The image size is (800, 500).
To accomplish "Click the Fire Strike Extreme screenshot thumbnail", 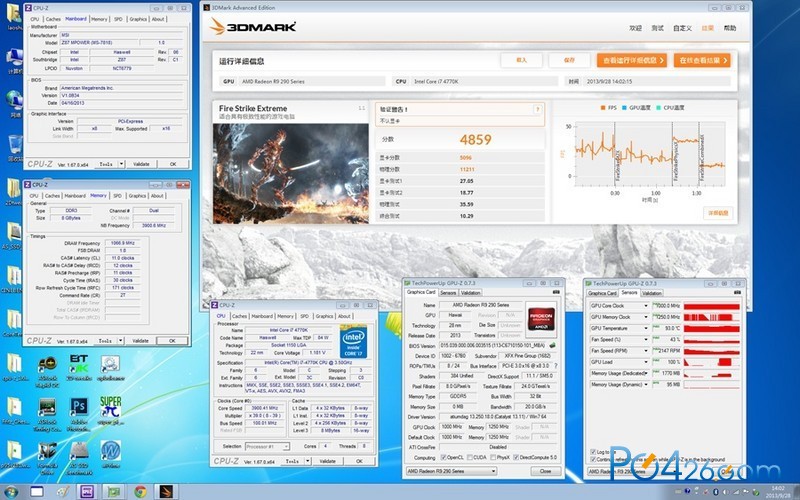I will (291, 173).
